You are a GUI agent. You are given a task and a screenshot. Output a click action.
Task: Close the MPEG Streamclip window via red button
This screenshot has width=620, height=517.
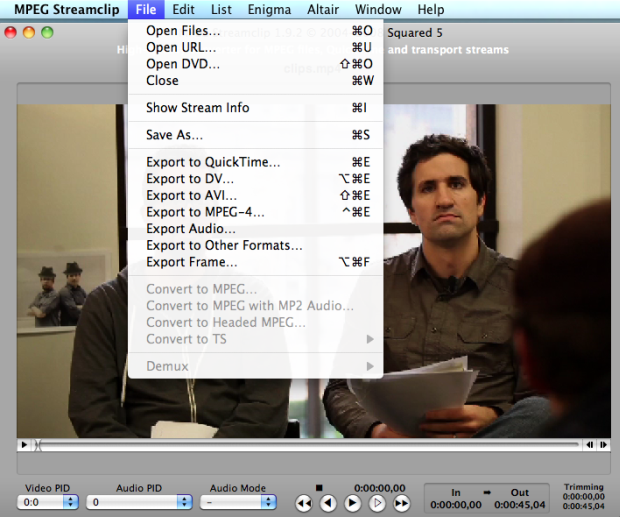coord(11,32)
